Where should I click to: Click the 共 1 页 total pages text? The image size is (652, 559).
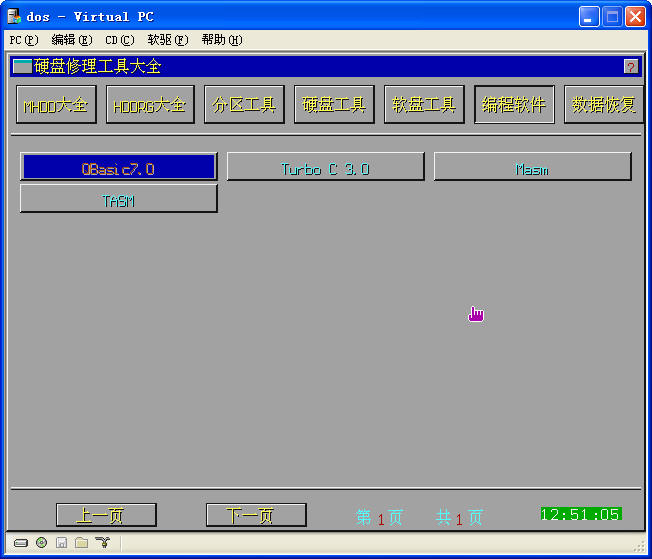[x=459, y=518]
